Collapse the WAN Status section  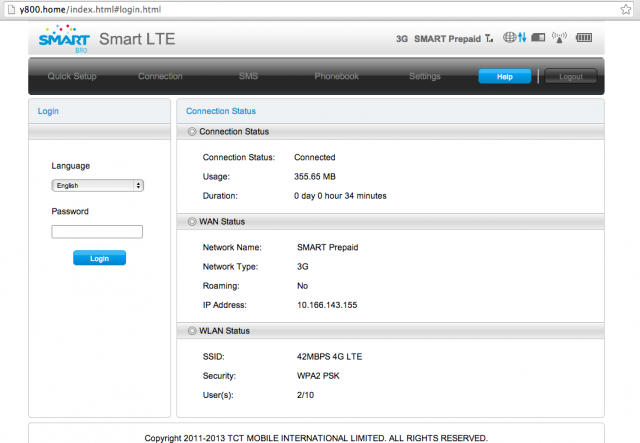(x=192, y=222)
